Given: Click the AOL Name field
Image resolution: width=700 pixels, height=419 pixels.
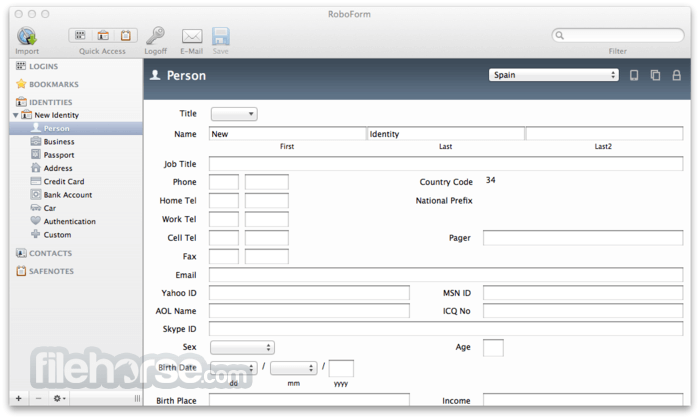Looking at the screenshot, I should click(309, 311).
